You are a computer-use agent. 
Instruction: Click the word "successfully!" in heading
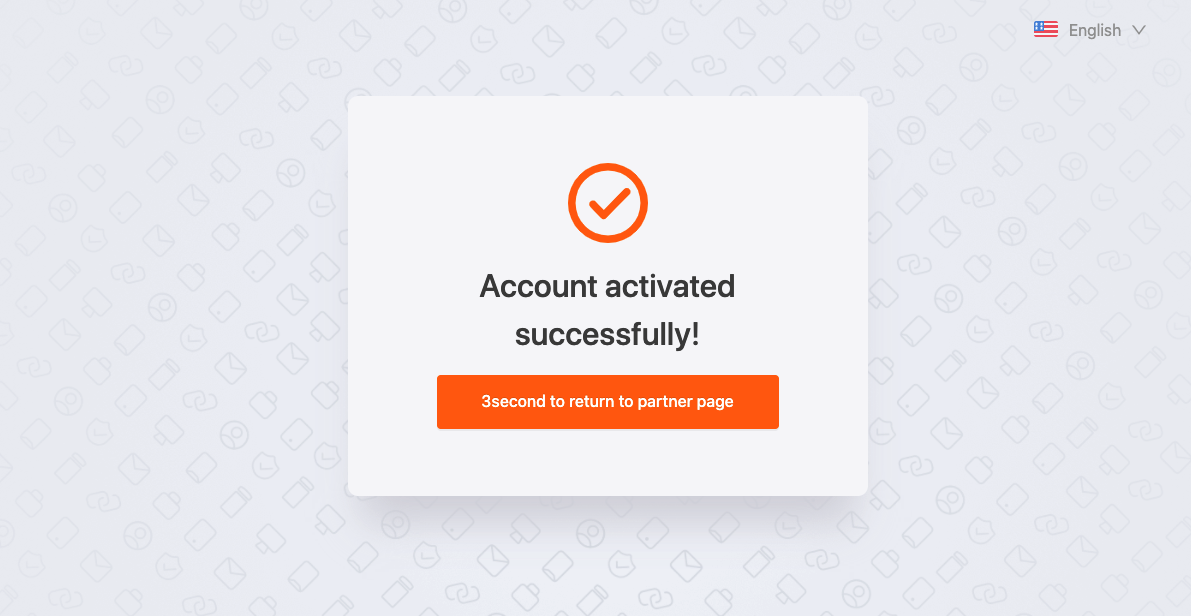[608, 335]
